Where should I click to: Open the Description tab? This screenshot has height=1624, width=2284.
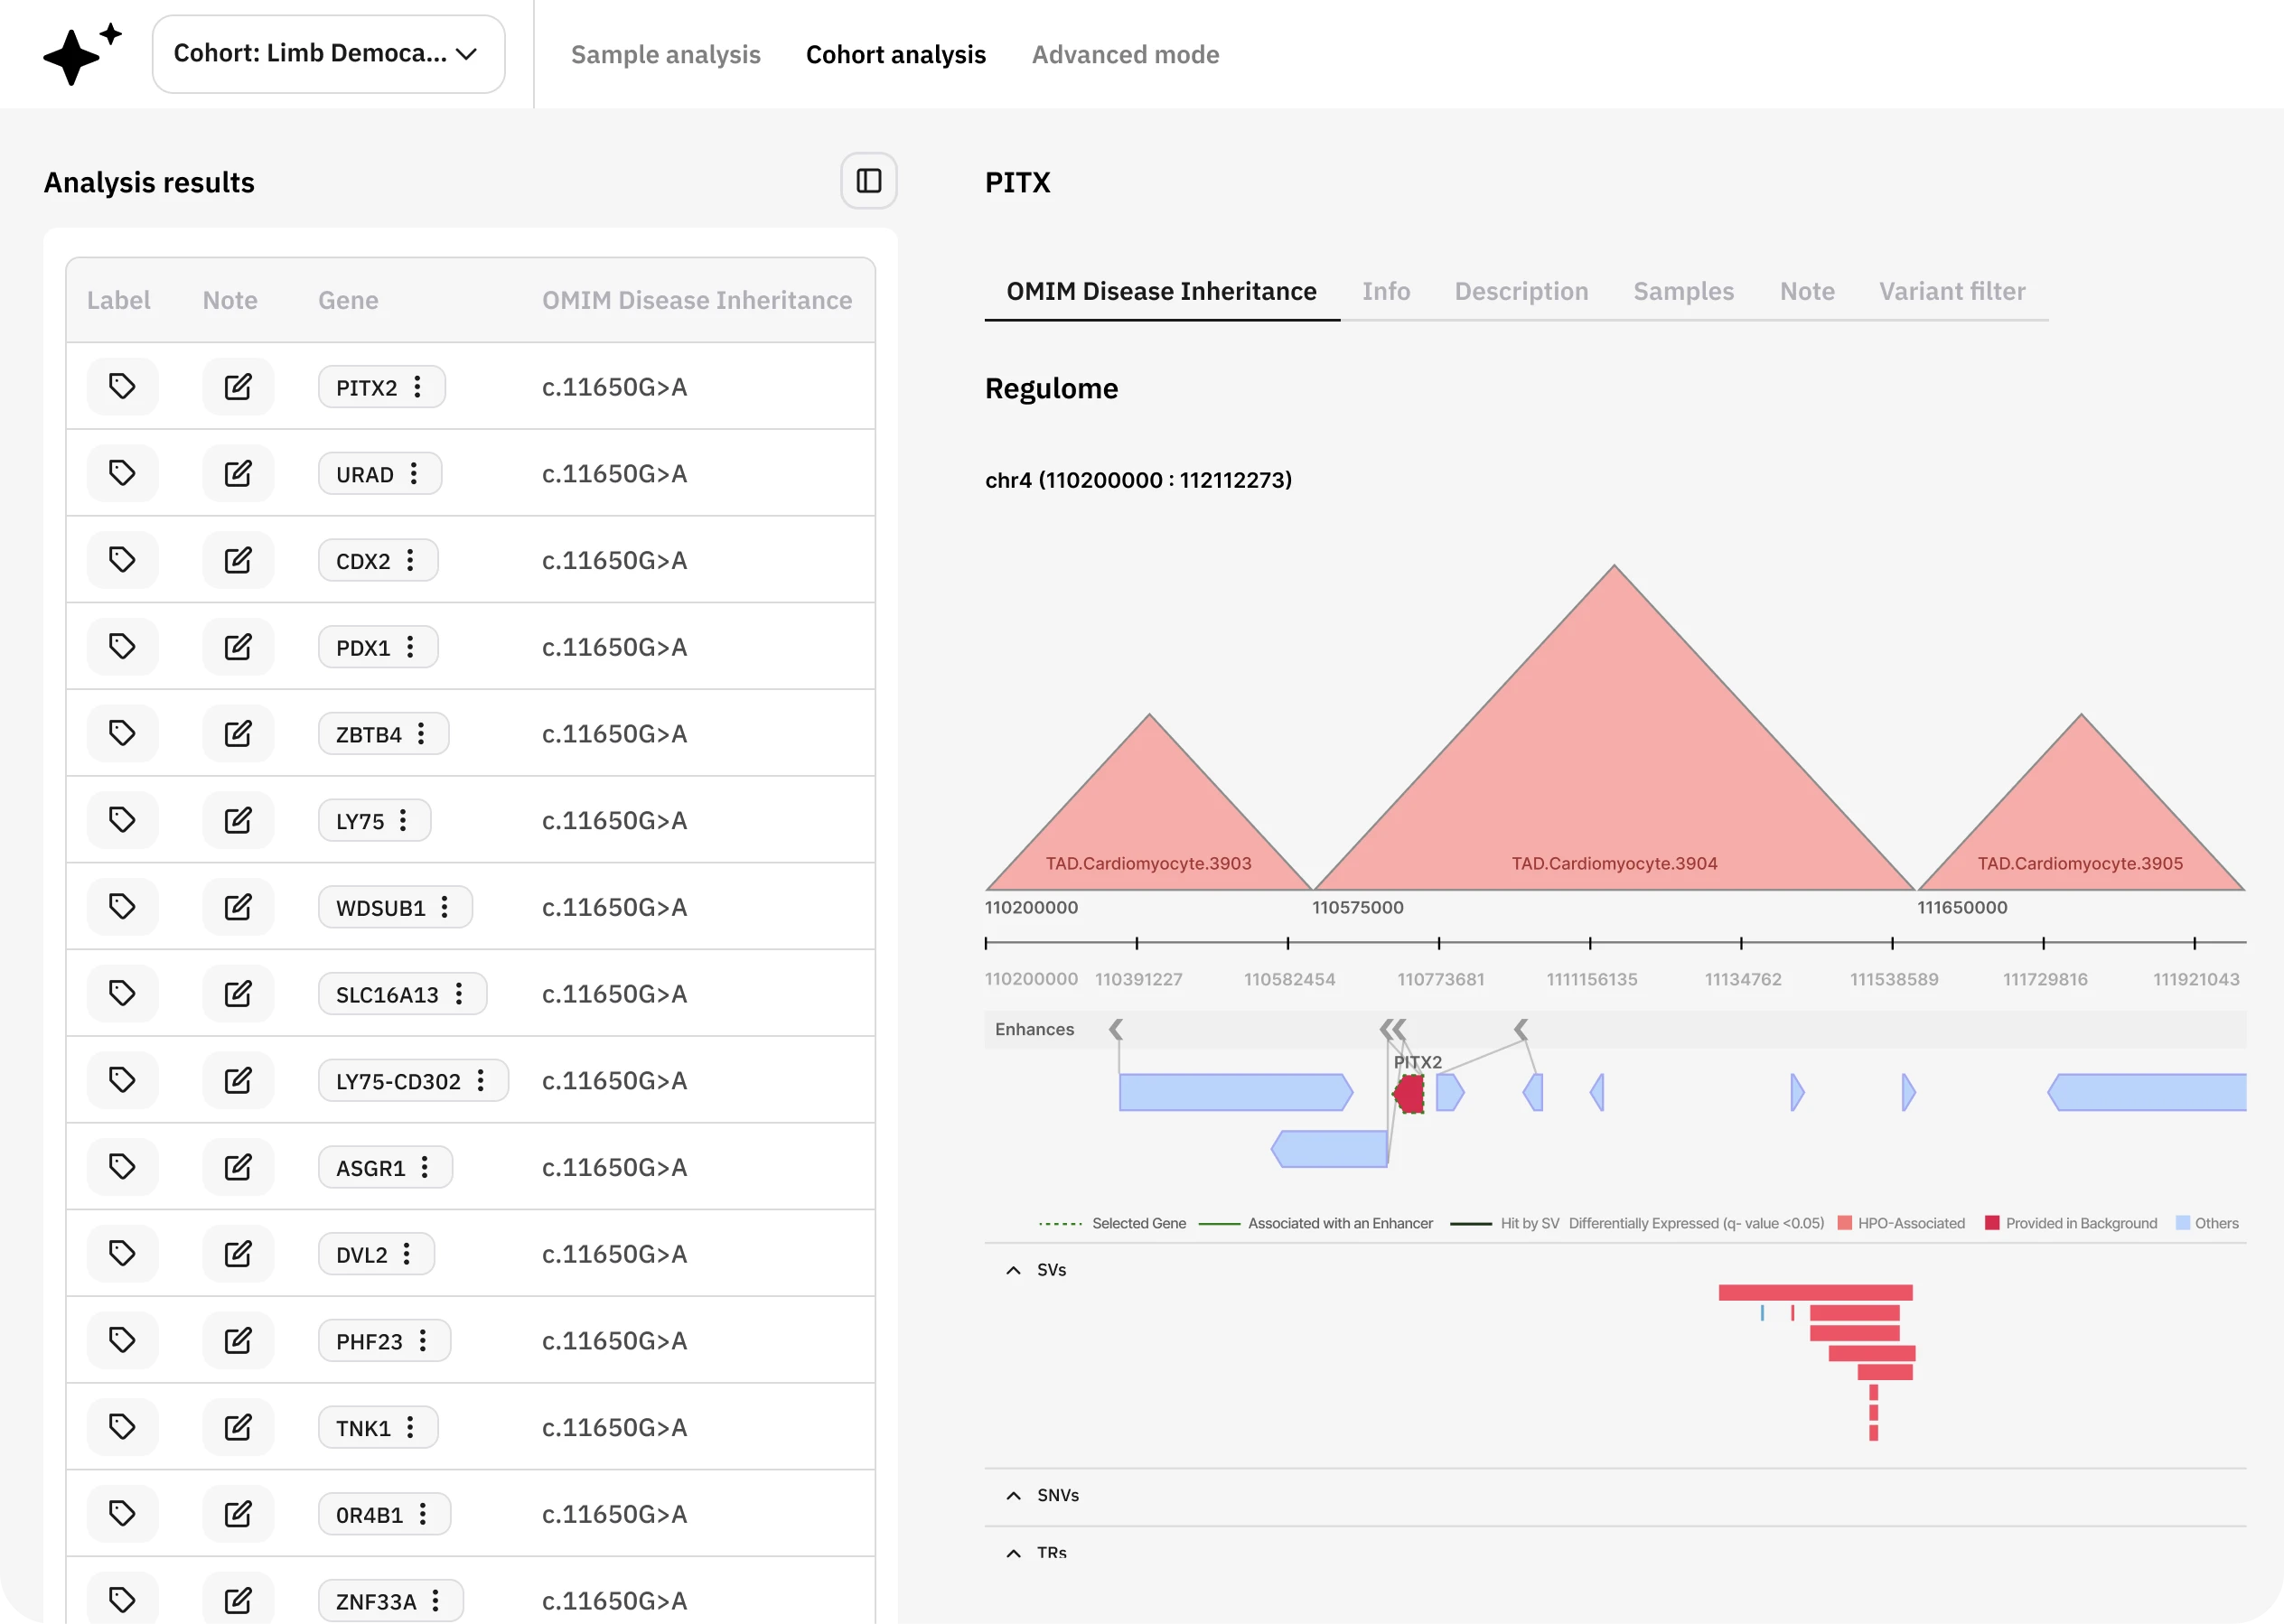(1521, 291)
